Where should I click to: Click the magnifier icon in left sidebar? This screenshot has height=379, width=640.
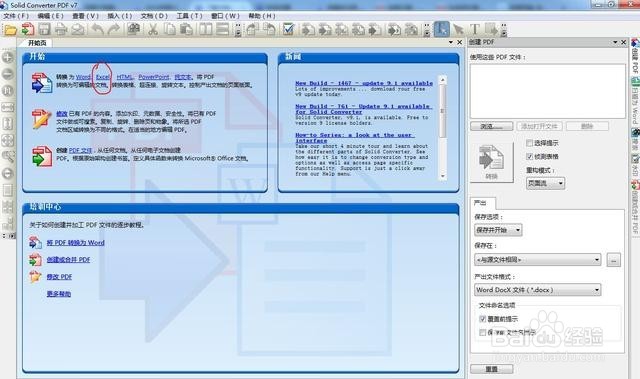(8, 157)
